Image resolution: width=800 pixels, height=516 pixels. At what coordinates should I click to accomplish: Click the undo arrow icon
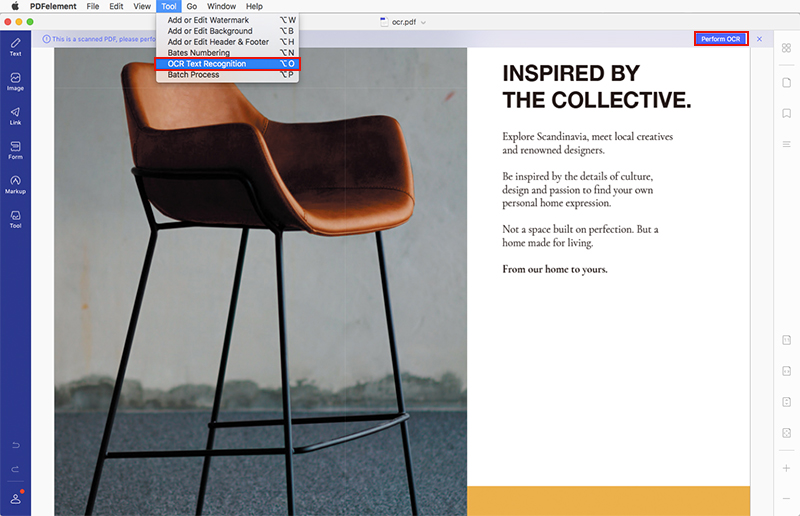pyautogui.click(x=15, y=444)
